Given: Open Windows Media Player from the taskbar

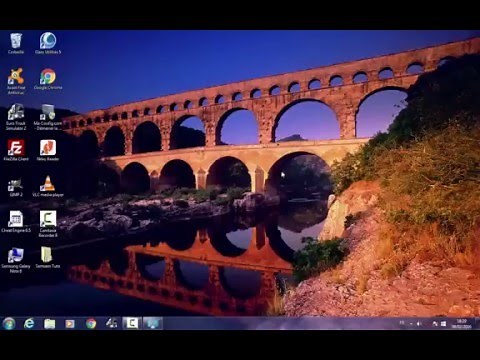Looking at the screenshot, I should click(x=70, y=324).
